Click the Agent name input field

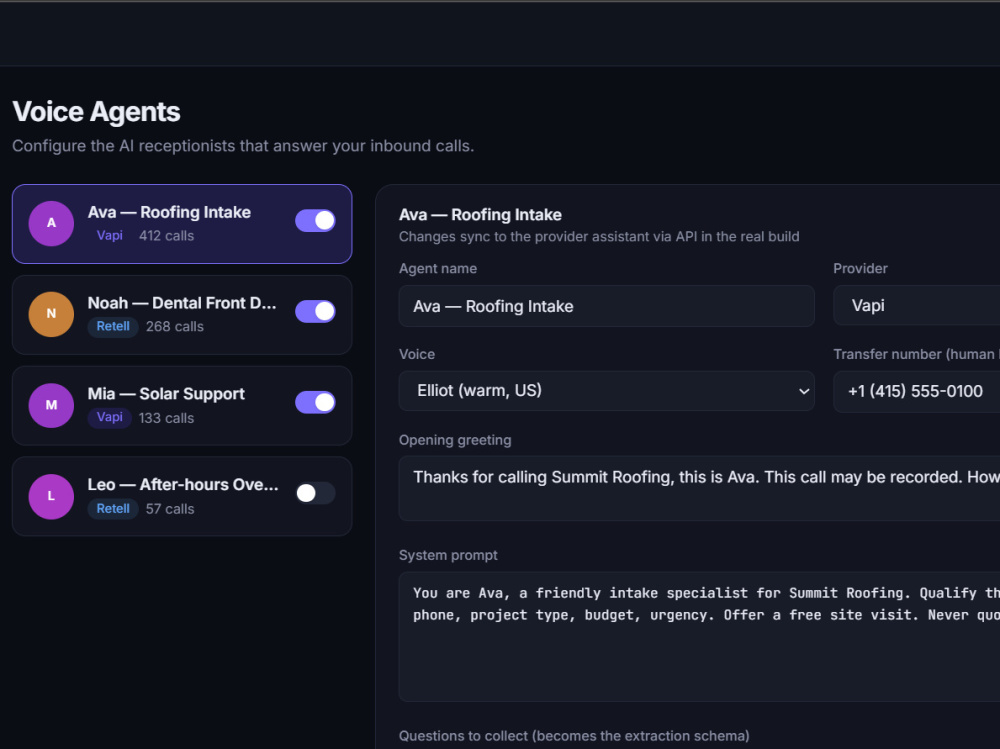click(x=607, y=306)
